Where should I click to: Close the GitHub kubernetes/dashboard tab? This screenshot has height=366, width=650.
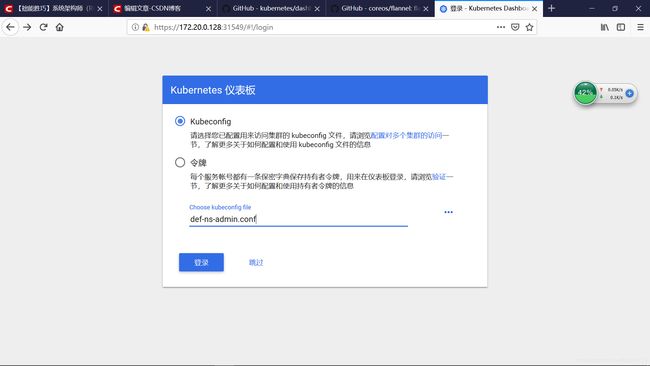pos(317,9)
